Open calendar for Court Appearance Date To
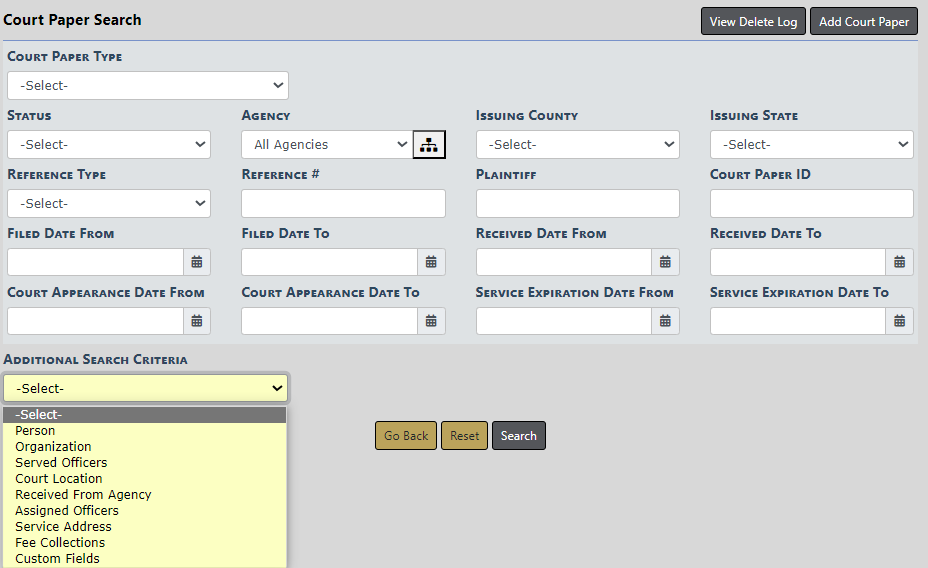 pyautogui.click(x=431, y=321)
